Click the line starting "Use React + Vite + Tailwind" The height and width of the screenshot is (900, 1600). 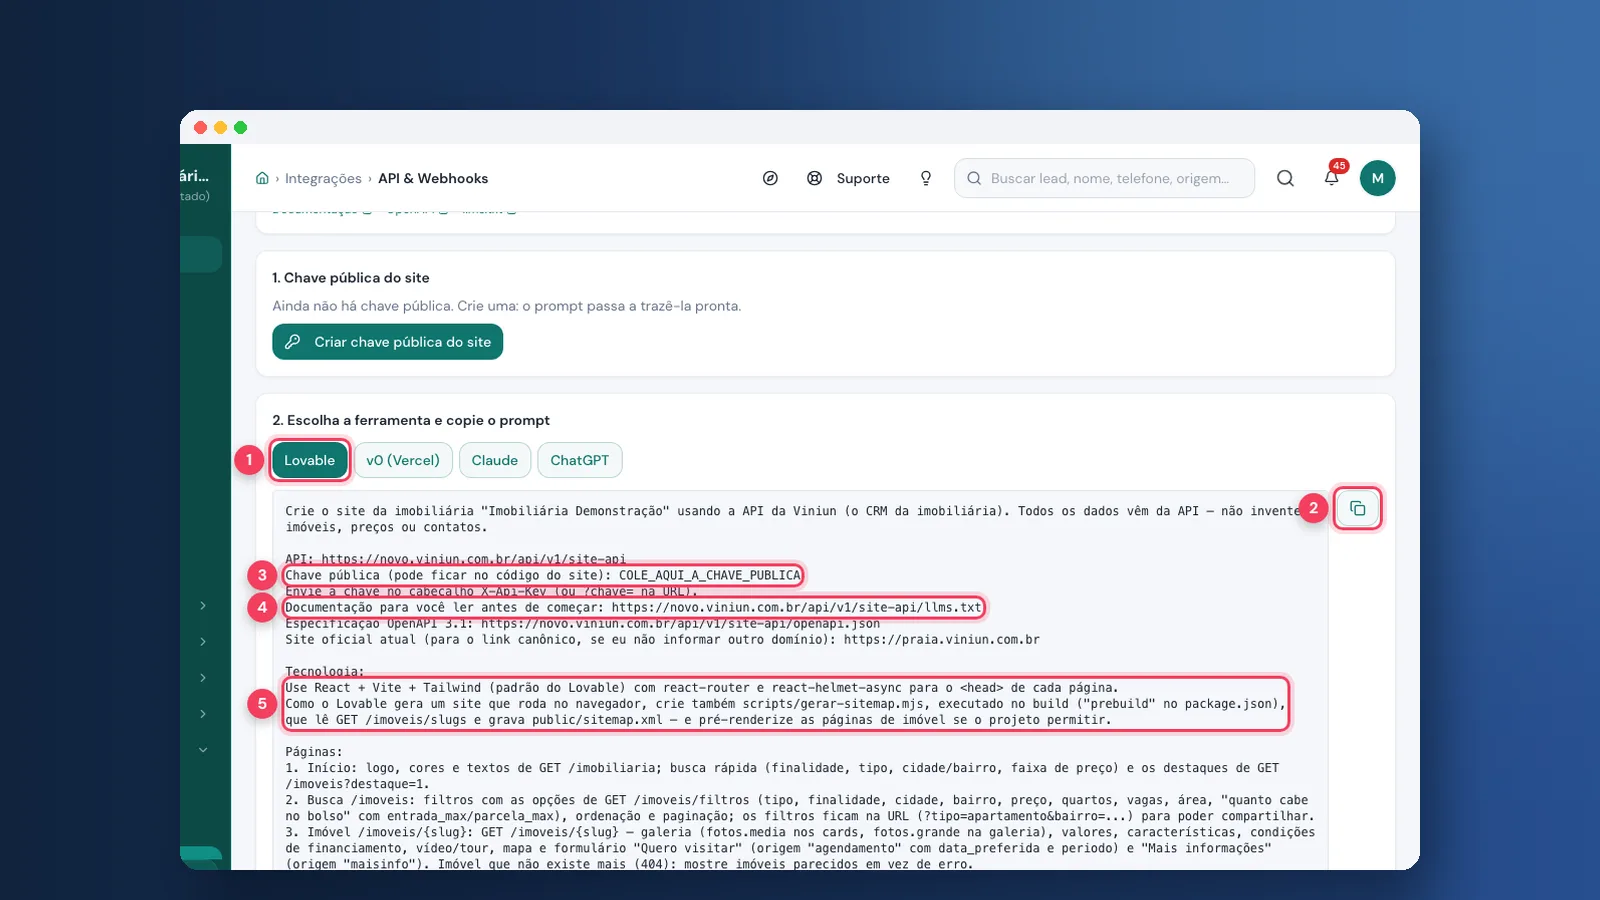tap(701, 687)
